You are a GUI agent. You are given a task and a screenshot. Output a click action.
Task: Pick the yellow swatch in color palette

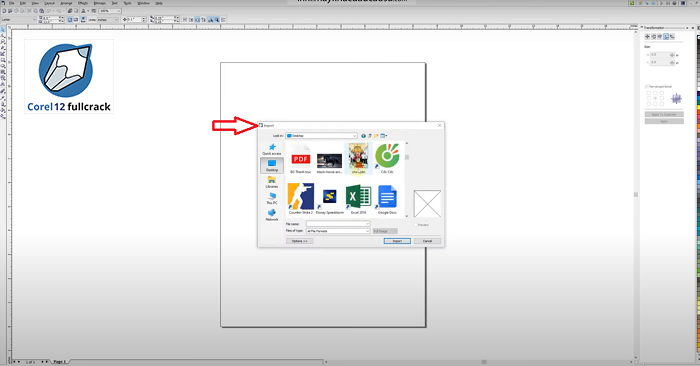(x=698, y=108)
